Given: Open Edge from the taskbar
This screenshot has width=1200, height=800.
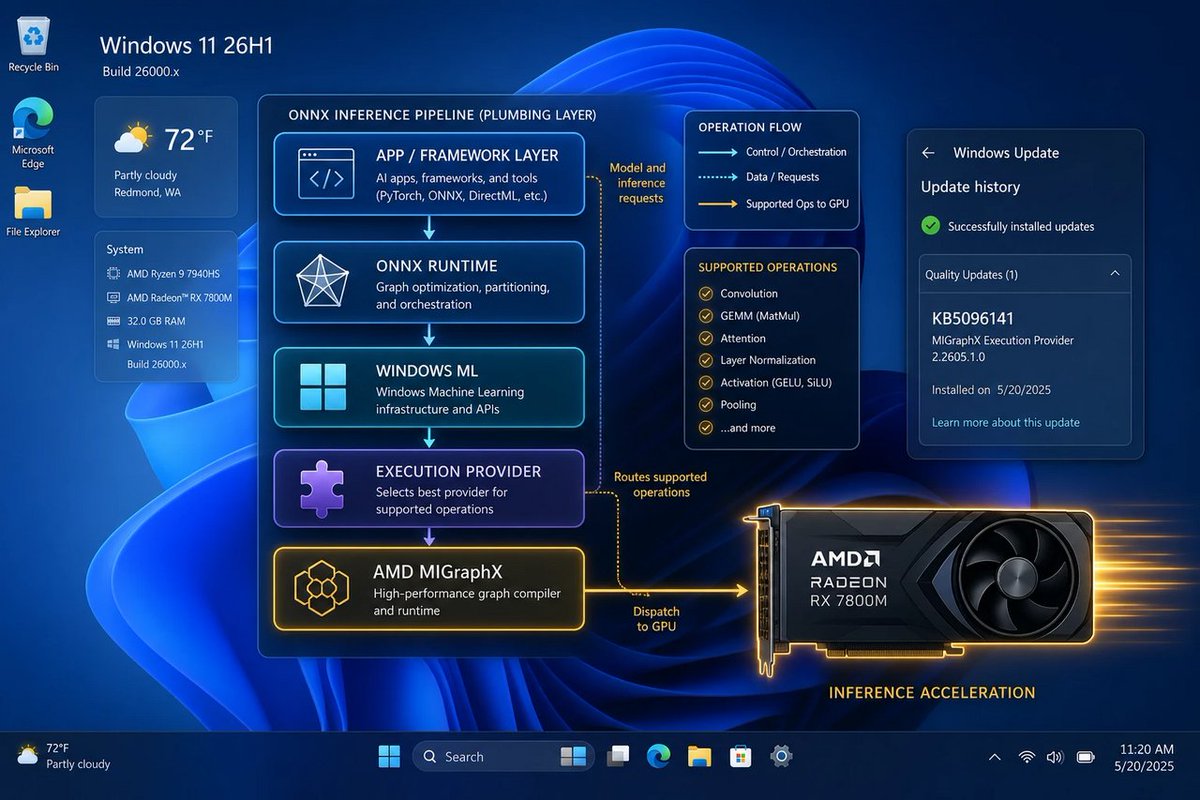Looking at the screenshot, I should coord(658,756).
